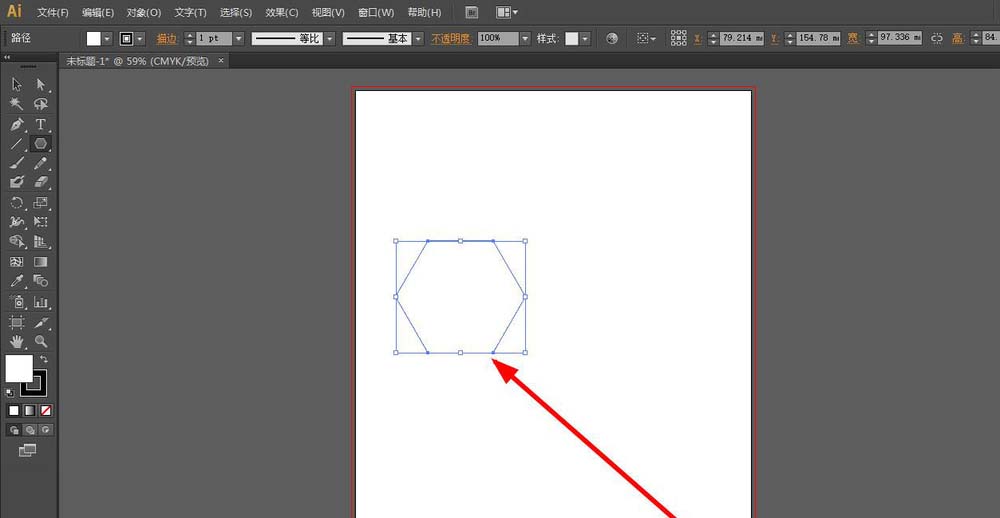Set paint mode to Color

tap(14, 410)
